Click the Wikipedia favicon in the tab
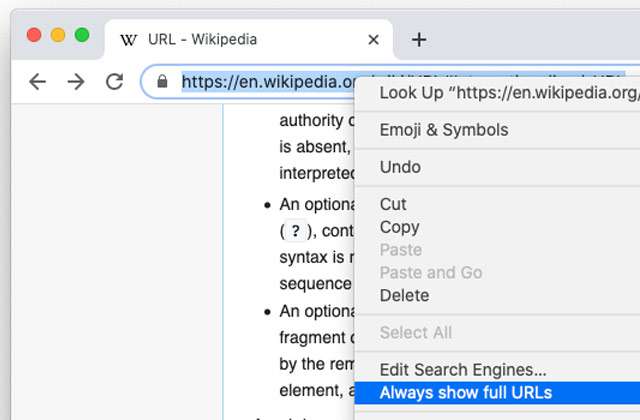 pyautogui.click(x=129, y=40)
